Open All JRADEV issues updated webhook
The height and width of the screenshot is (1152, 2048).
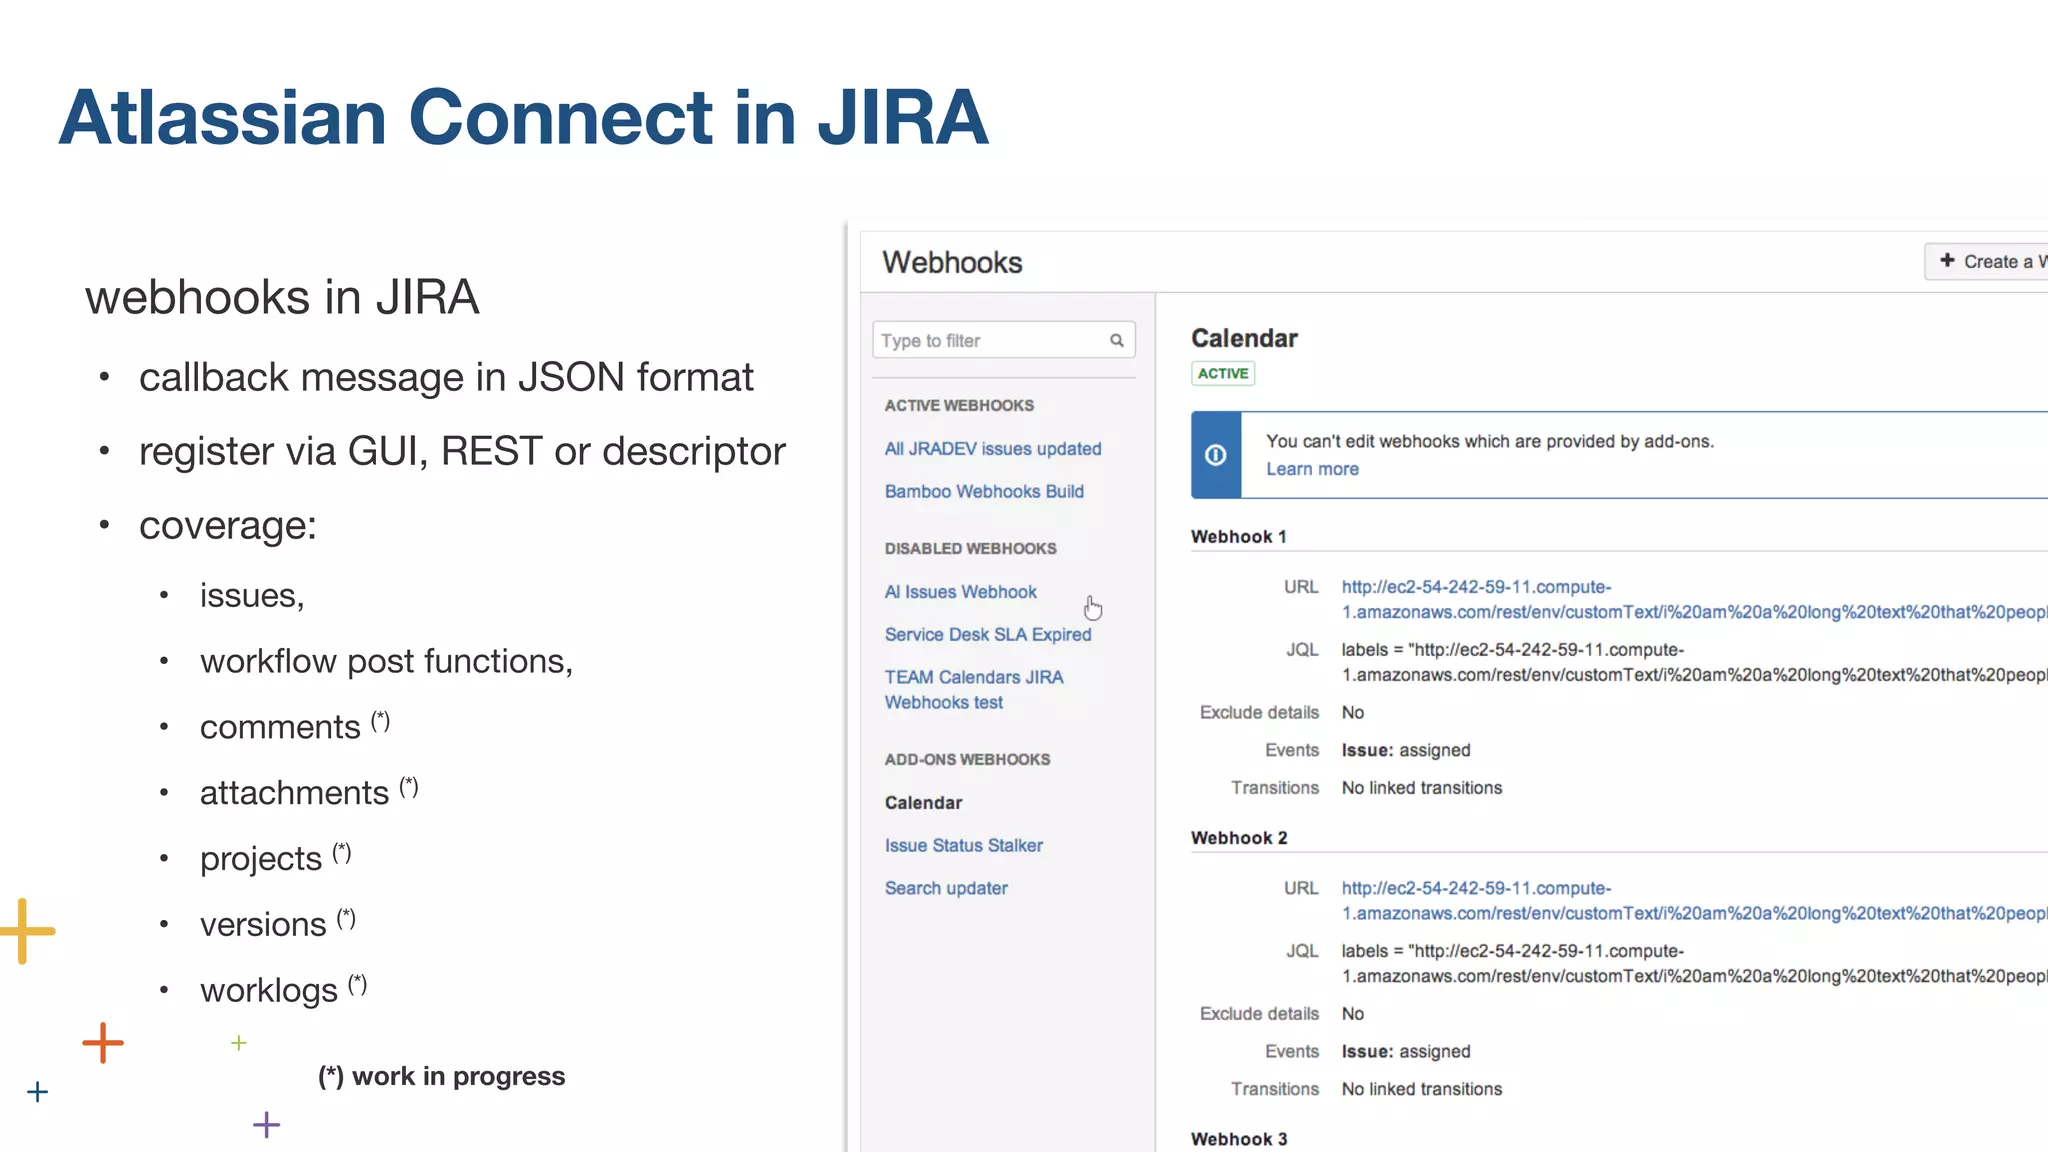pos(993,449)
